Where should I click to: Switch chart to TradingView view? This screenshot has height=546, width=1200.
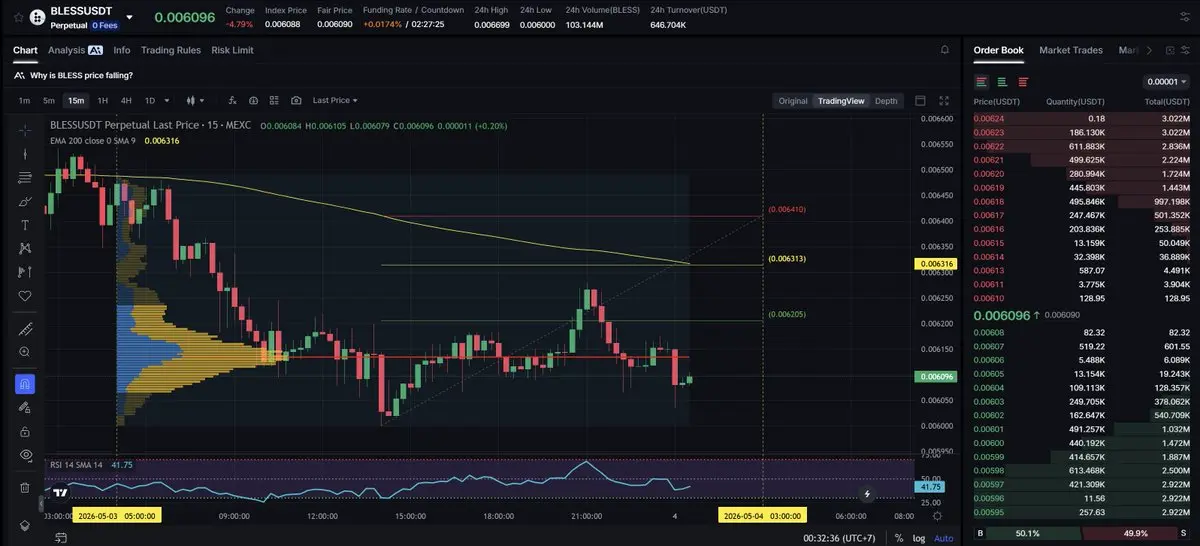point(840,100)
